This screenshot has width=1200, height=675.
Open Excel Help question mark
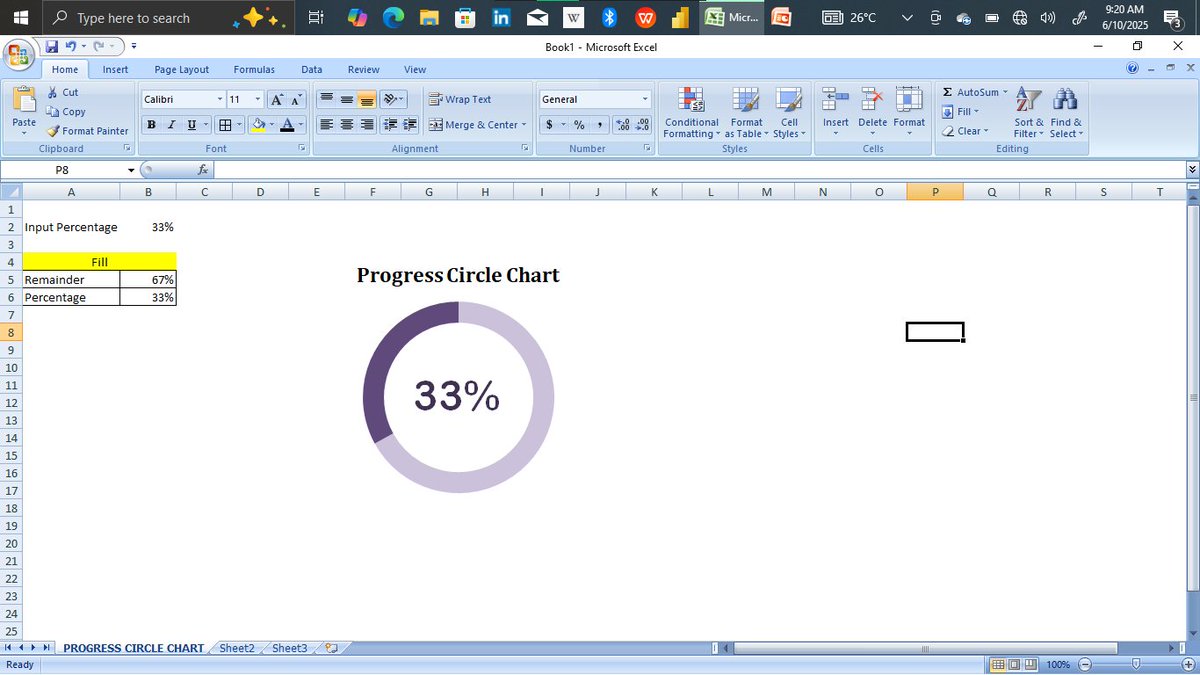pos(1132,69)
